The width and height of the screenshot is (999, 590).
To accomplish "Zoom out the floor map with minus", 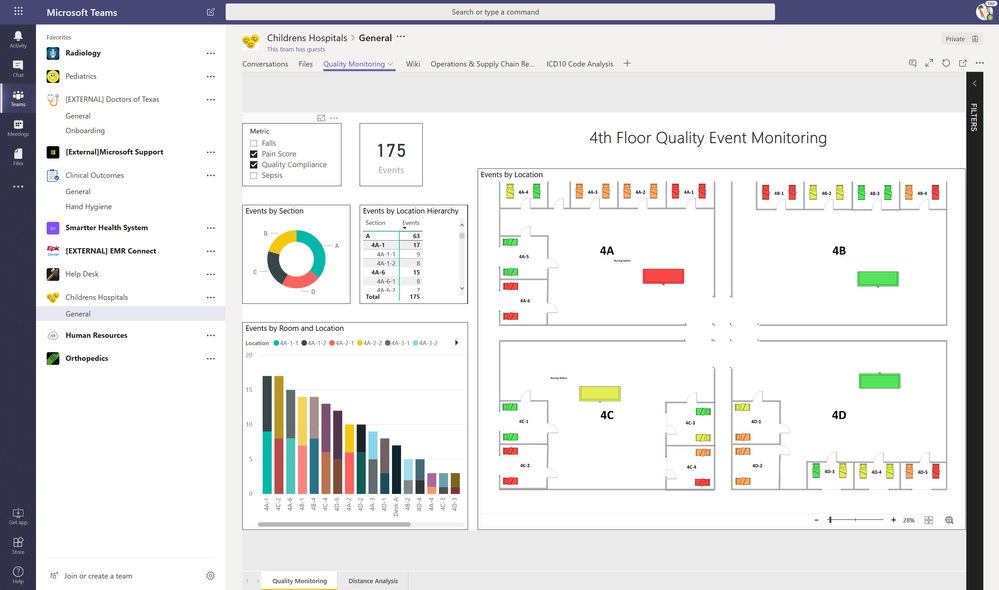I will pyautogui.click(x=816, y=521).
